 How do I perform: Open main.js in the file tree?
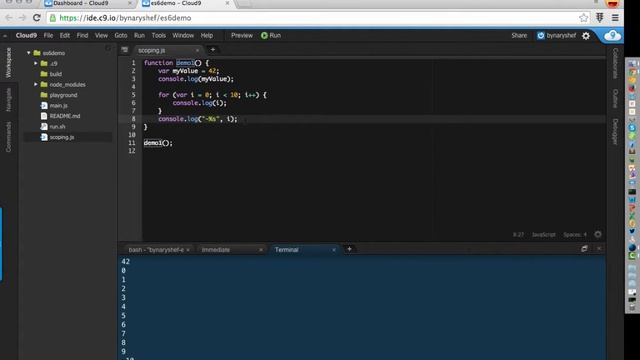58,106
